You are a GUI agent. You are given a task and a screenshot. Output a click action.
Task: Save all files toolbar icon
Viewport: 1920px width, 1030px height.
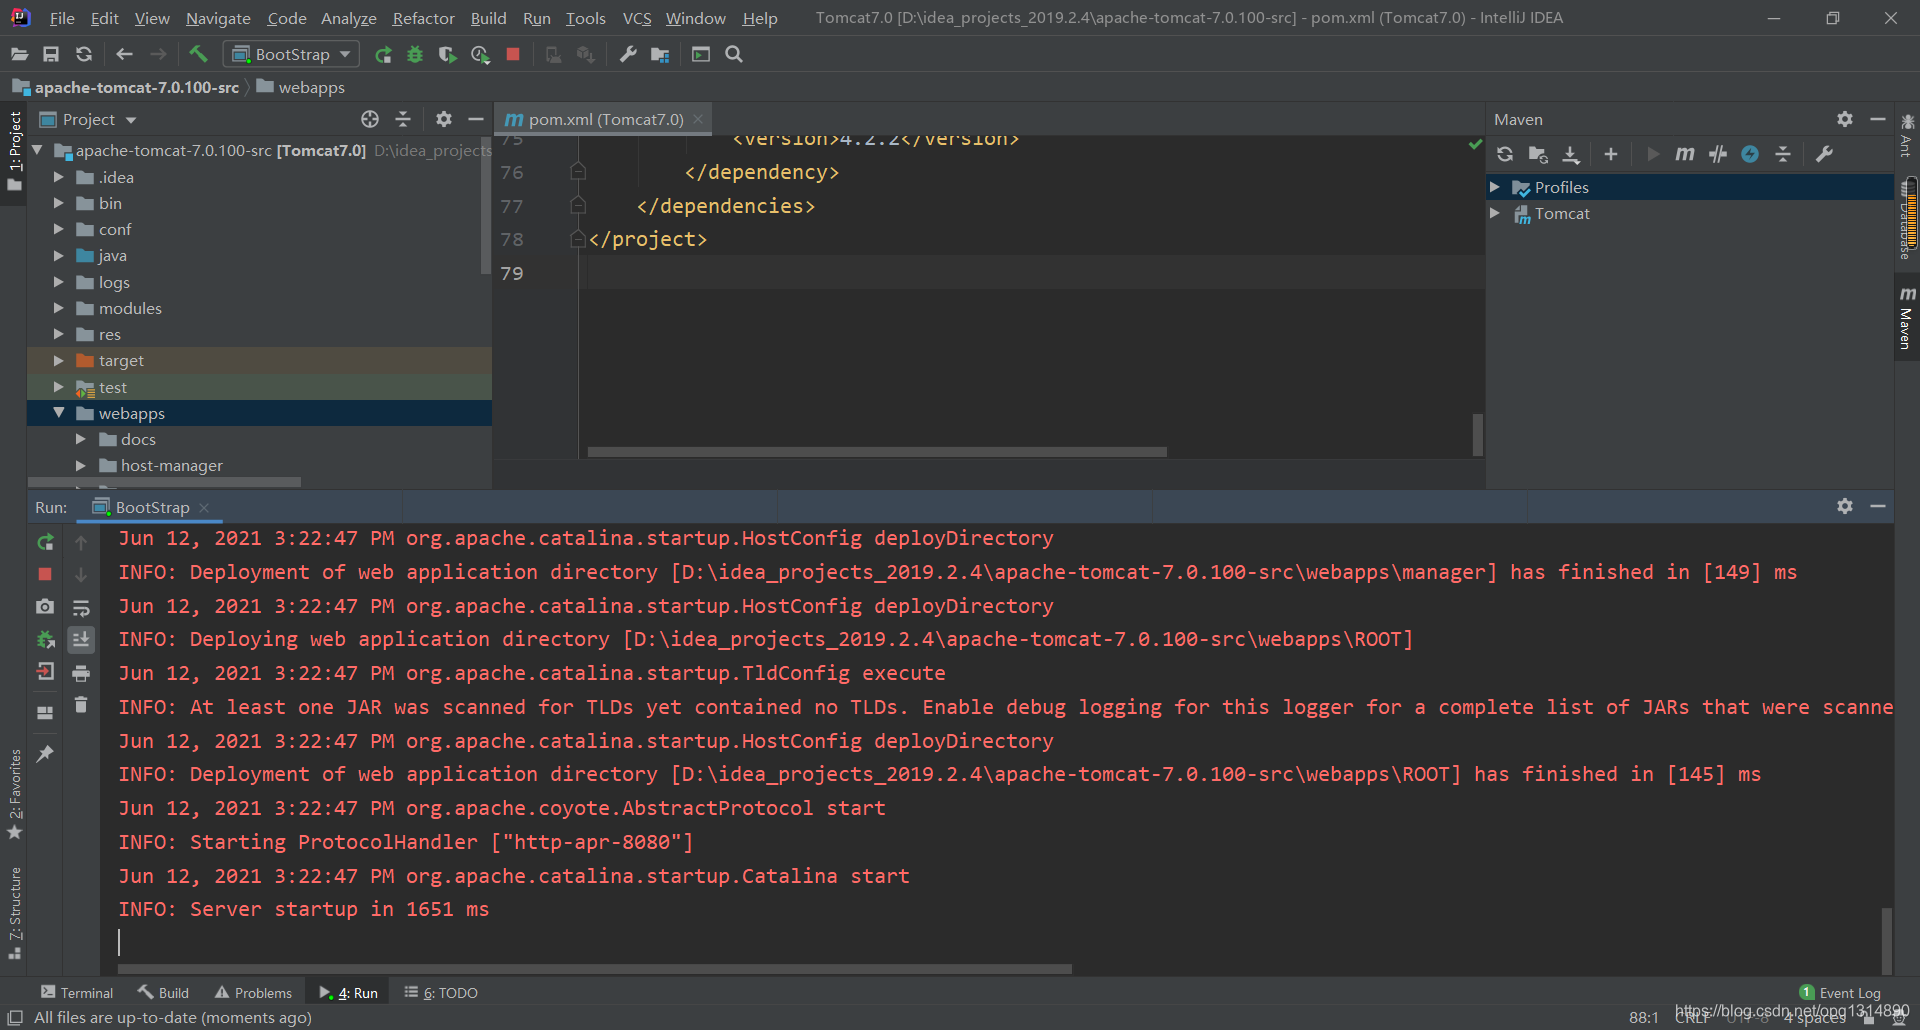point(51,54)
